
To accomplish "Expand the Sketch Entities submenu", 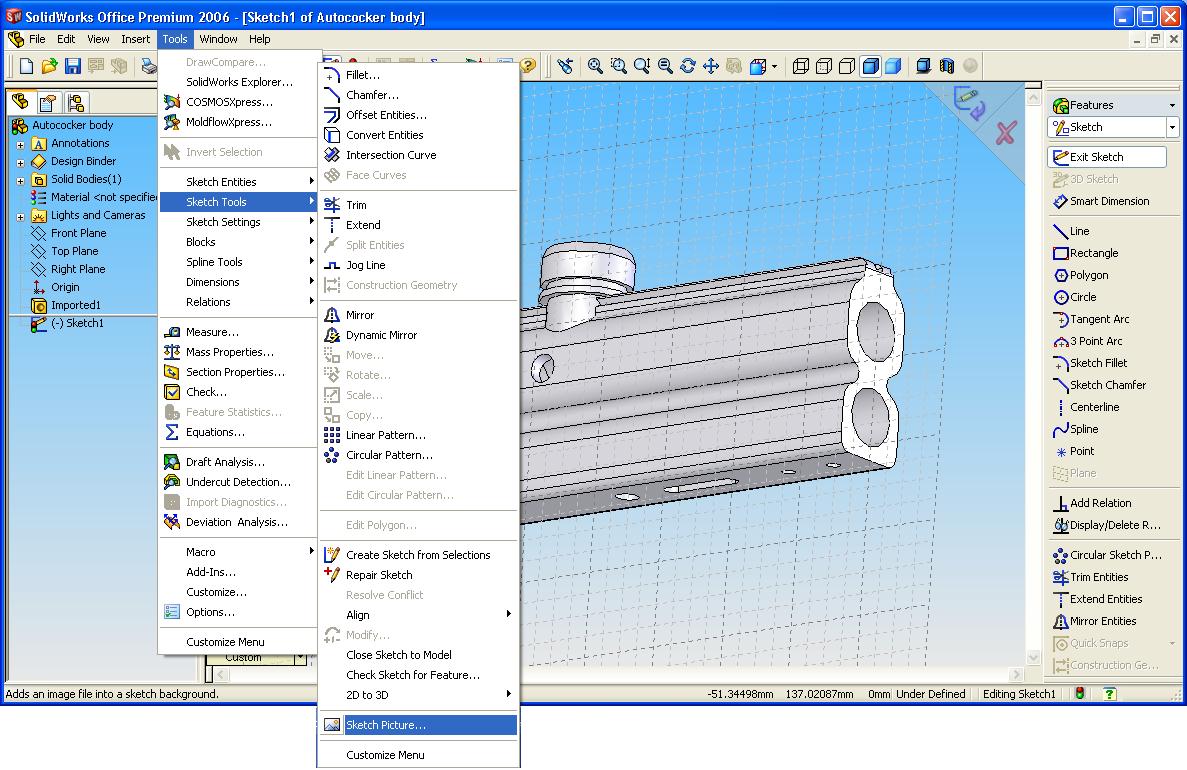I will point(238,182).
